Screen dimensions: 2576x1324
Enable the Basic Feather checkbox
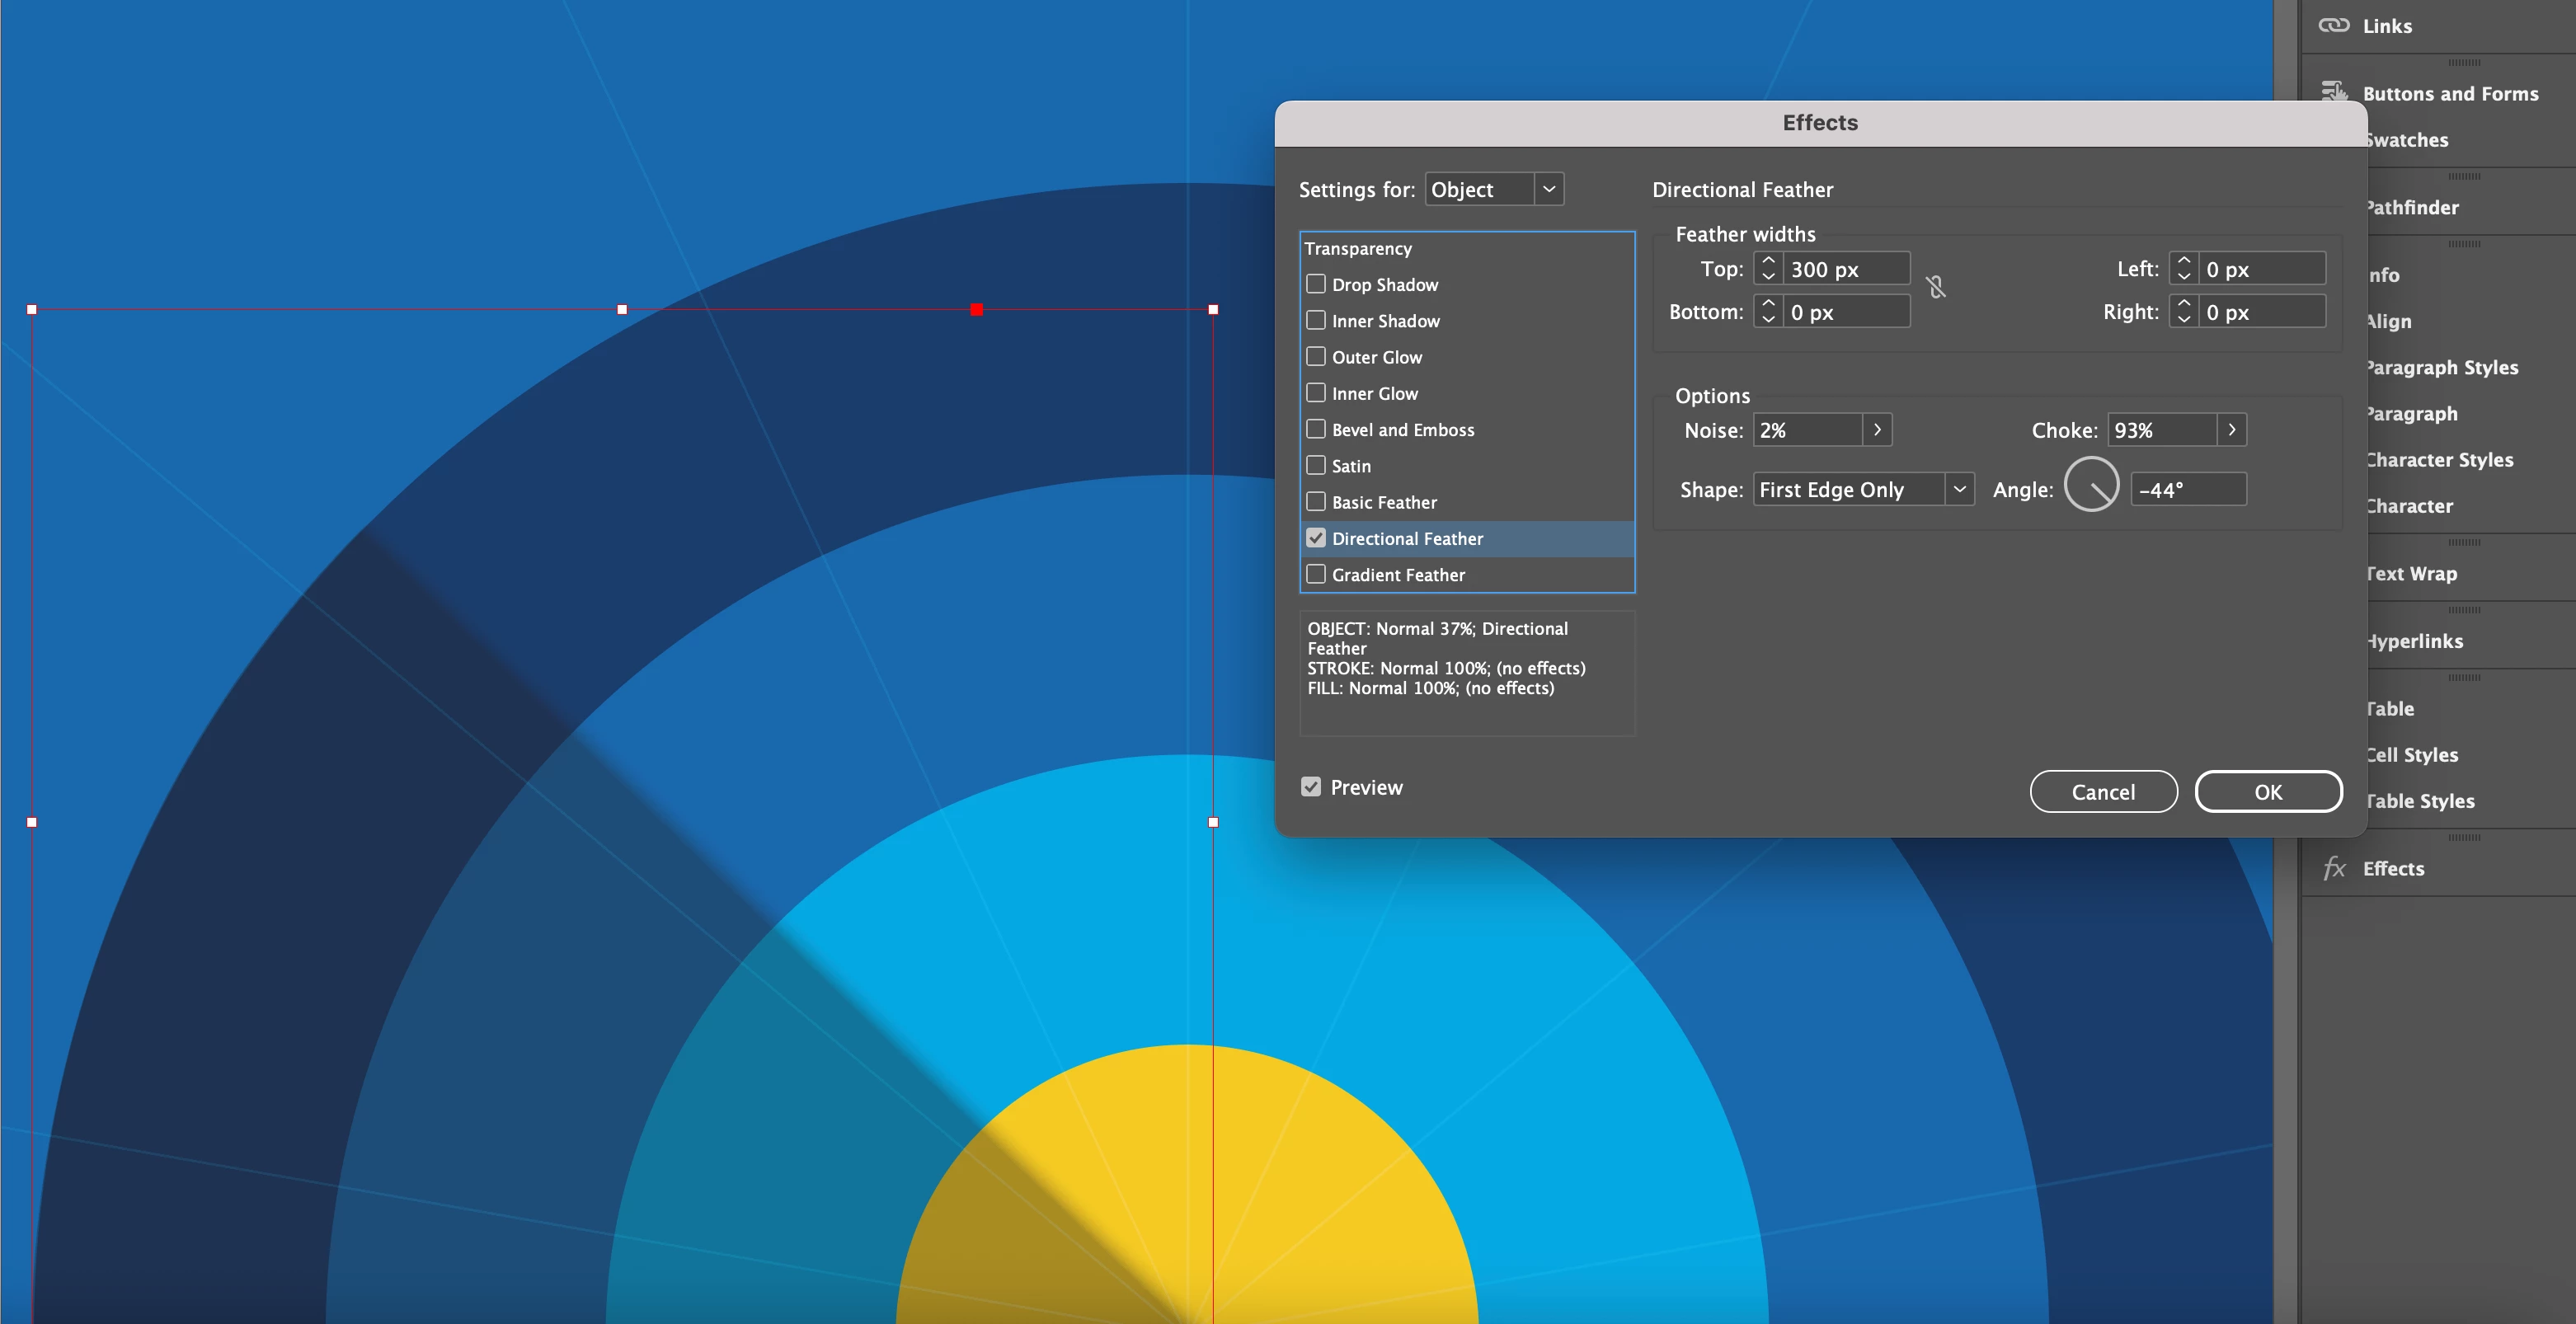(x=1316, y=501)
